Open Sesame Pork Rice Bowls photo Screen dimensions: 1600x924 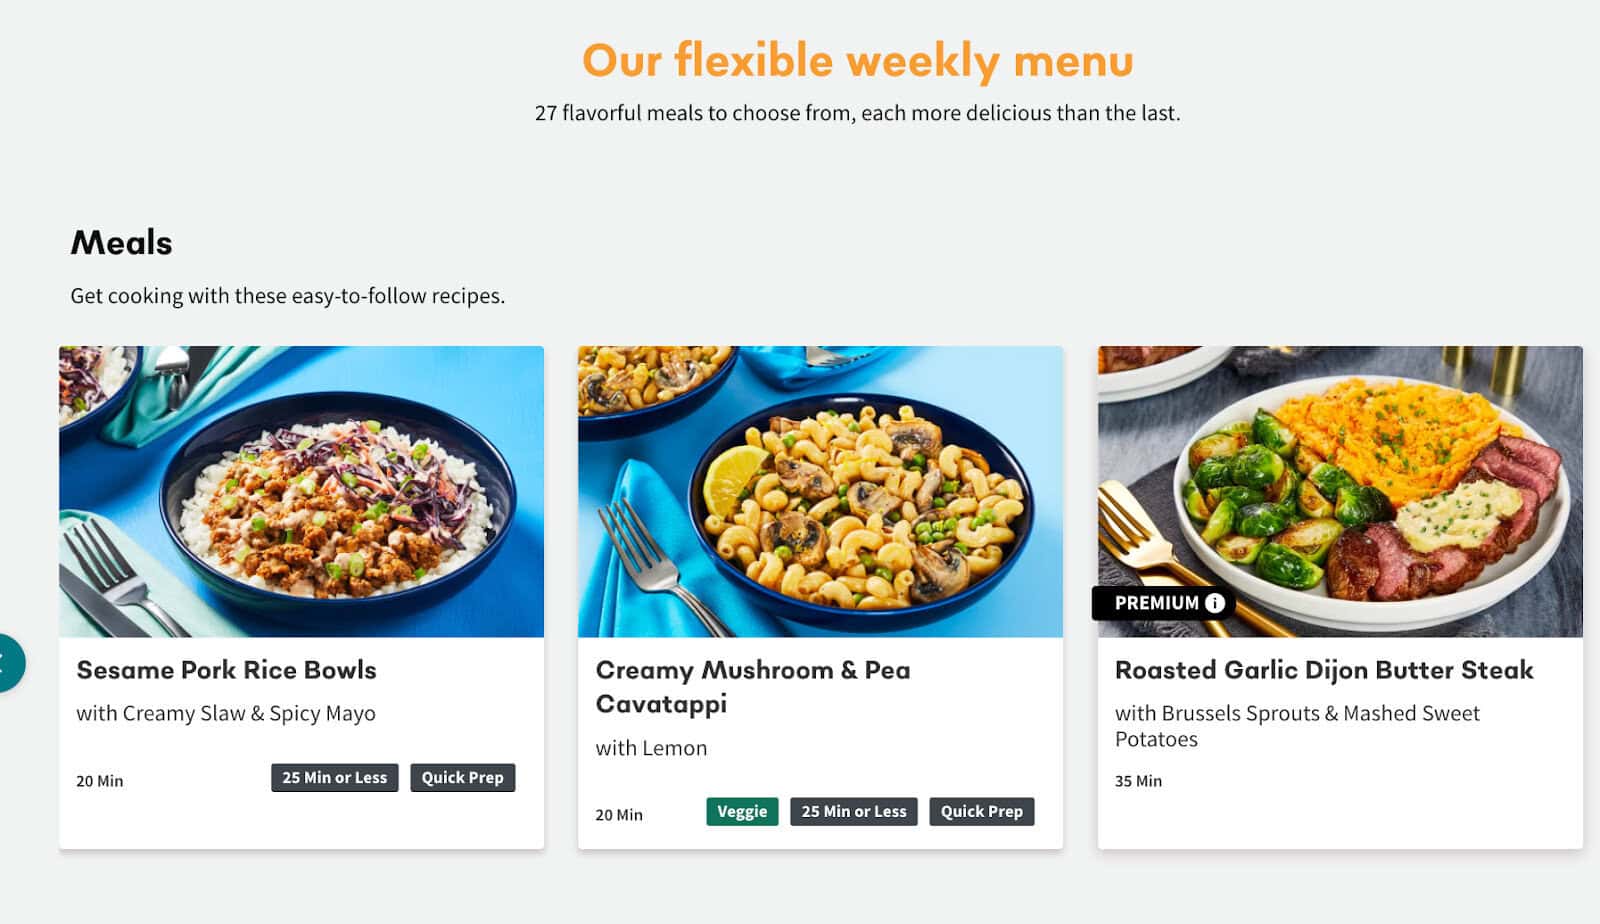click(301, 491)
